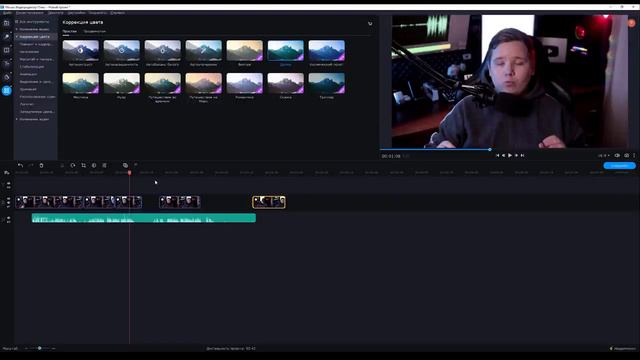Apply the warm Винтаж preset thumbnail
Image resolution: width=640 pixels, height=360 pixels.
click(244, 51)
